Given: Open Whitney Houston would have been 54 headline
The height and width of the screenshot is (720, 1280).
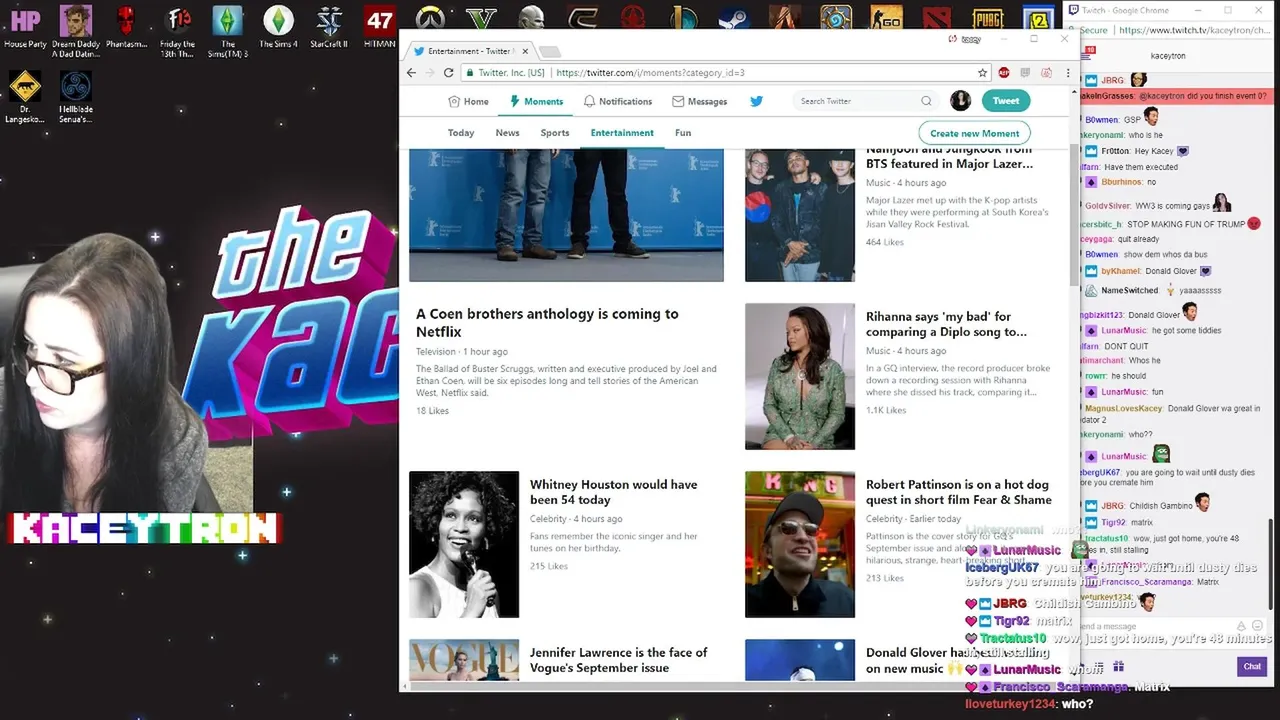Looking at the screenshot, I should click(x=613, y=492).
